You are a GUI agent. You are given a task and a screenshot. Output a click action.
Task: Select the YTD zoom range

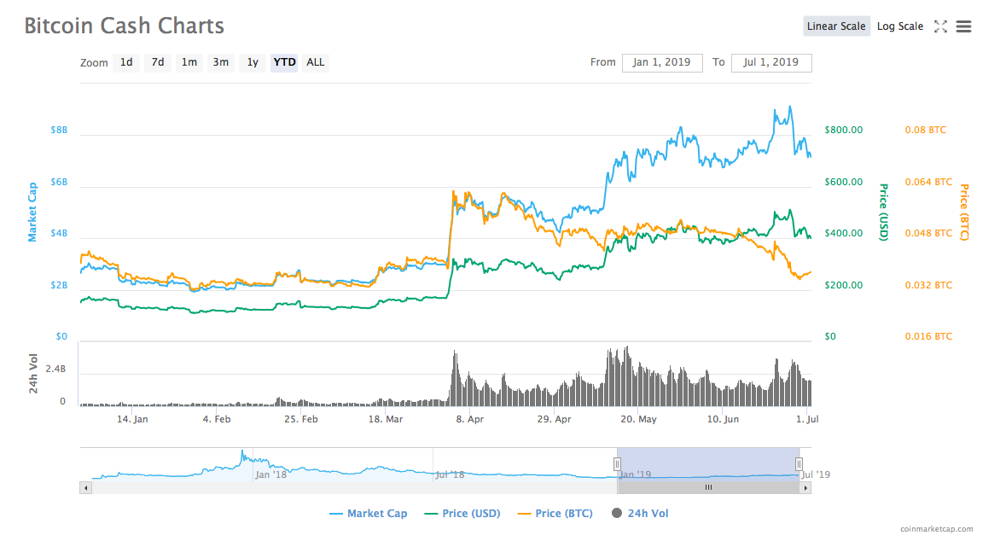284,62
